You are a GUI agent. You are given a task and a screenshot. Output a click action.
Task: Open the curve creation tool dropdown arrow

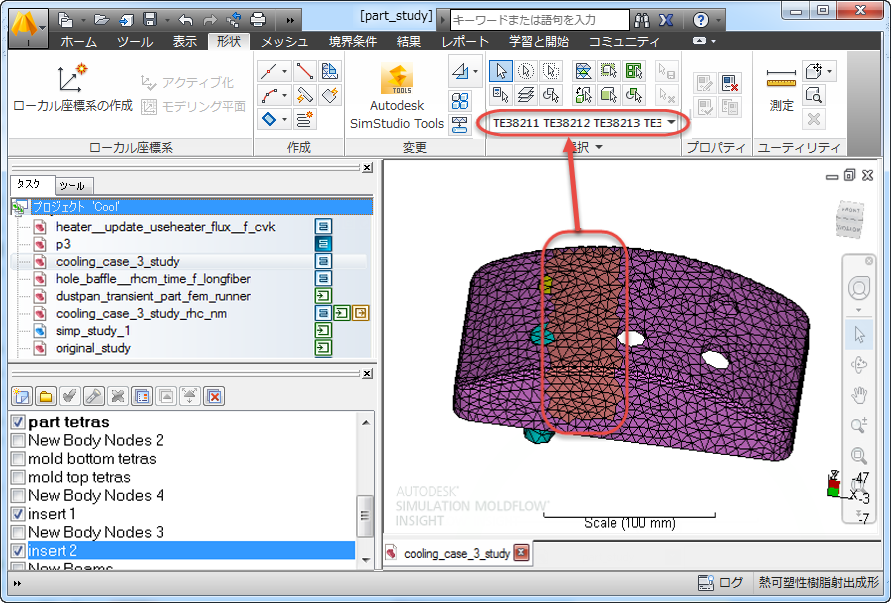click(x=285, y=95)
